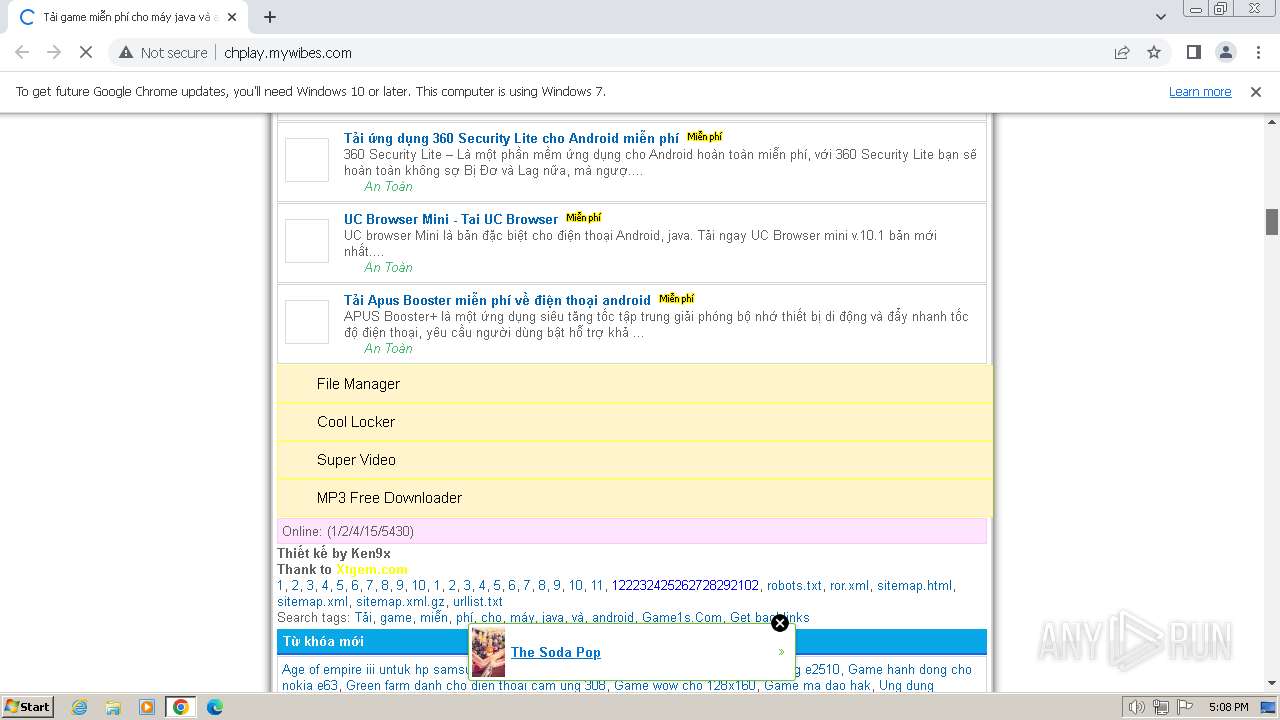The width and height of the screenshot is (1280, 720).
Task: Click the page vertical scrollbar thumb
Action: pos(1272,222)
